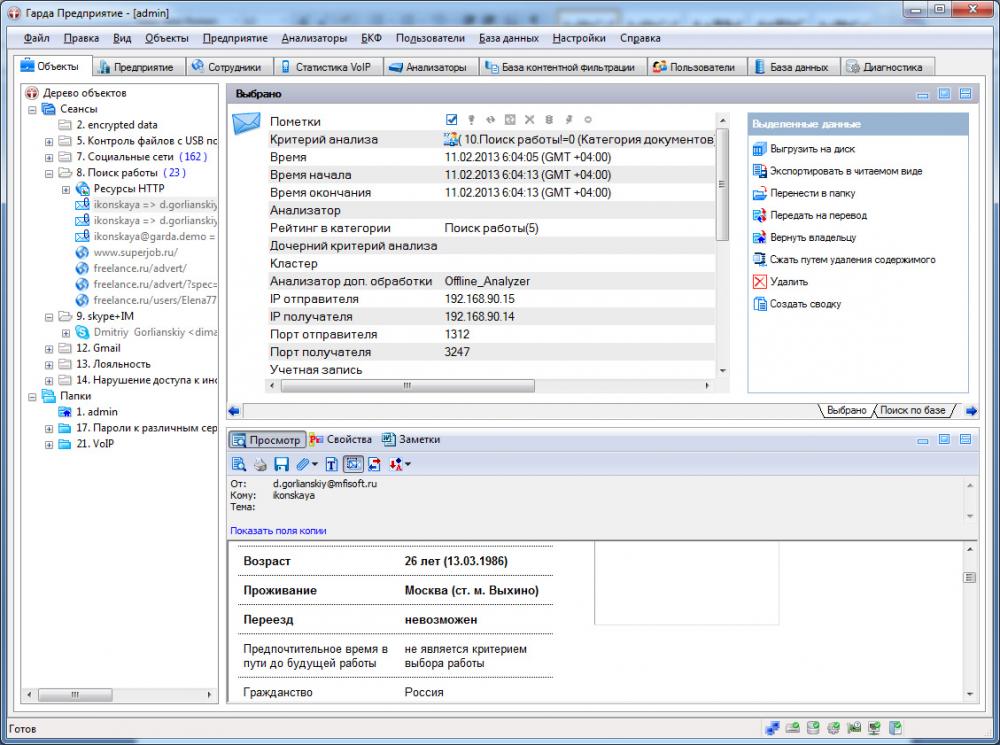Open the Анализаторы menu
The image size is (1000, 745).
pos(314,38)
